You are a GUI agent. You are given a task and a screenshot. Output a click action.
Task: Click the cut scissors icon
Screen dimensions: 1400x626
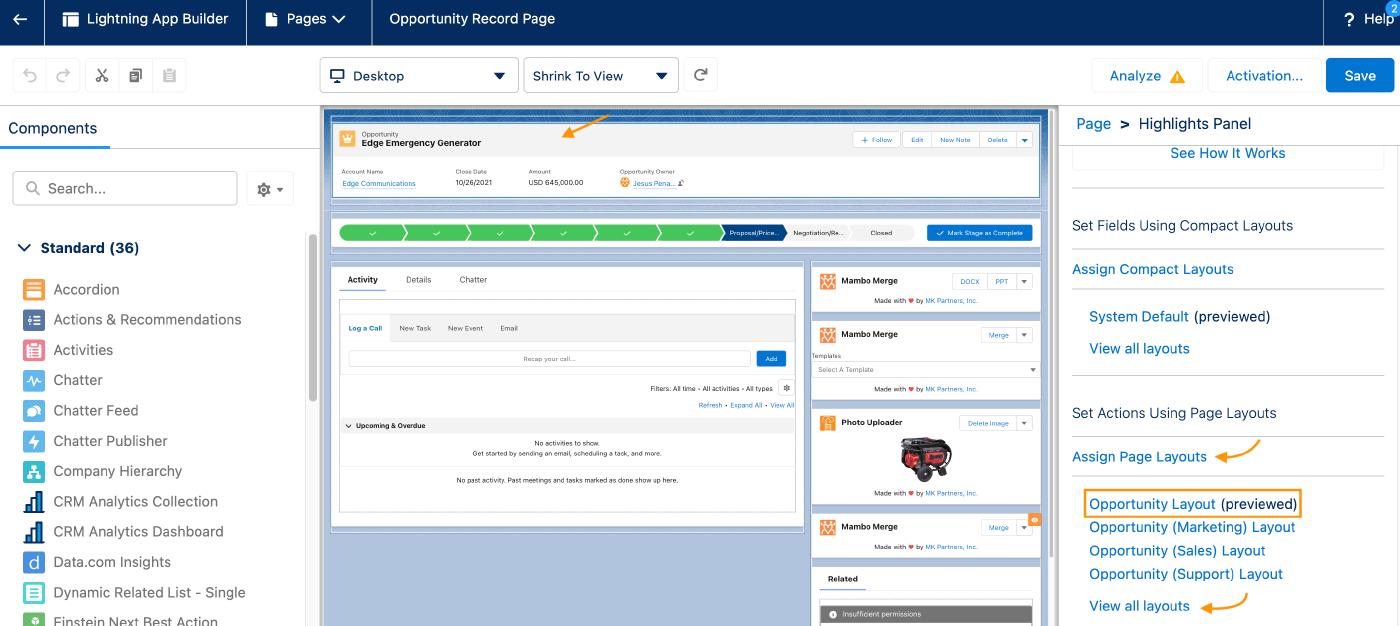pyautogui.click(x=102, y=76)
